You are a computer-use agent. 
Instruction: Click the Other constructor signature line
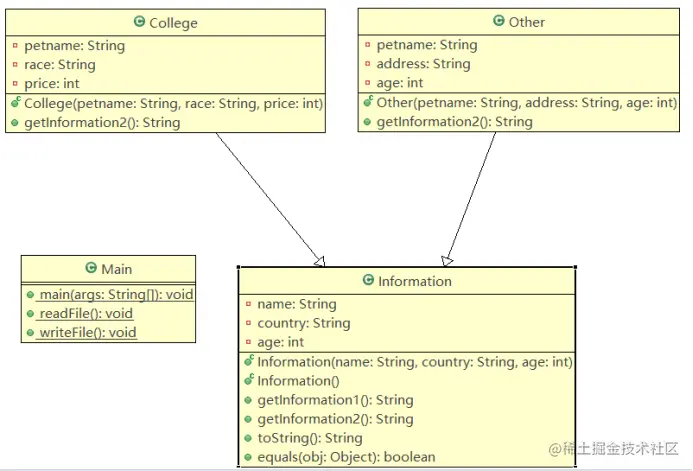[526, 102]
